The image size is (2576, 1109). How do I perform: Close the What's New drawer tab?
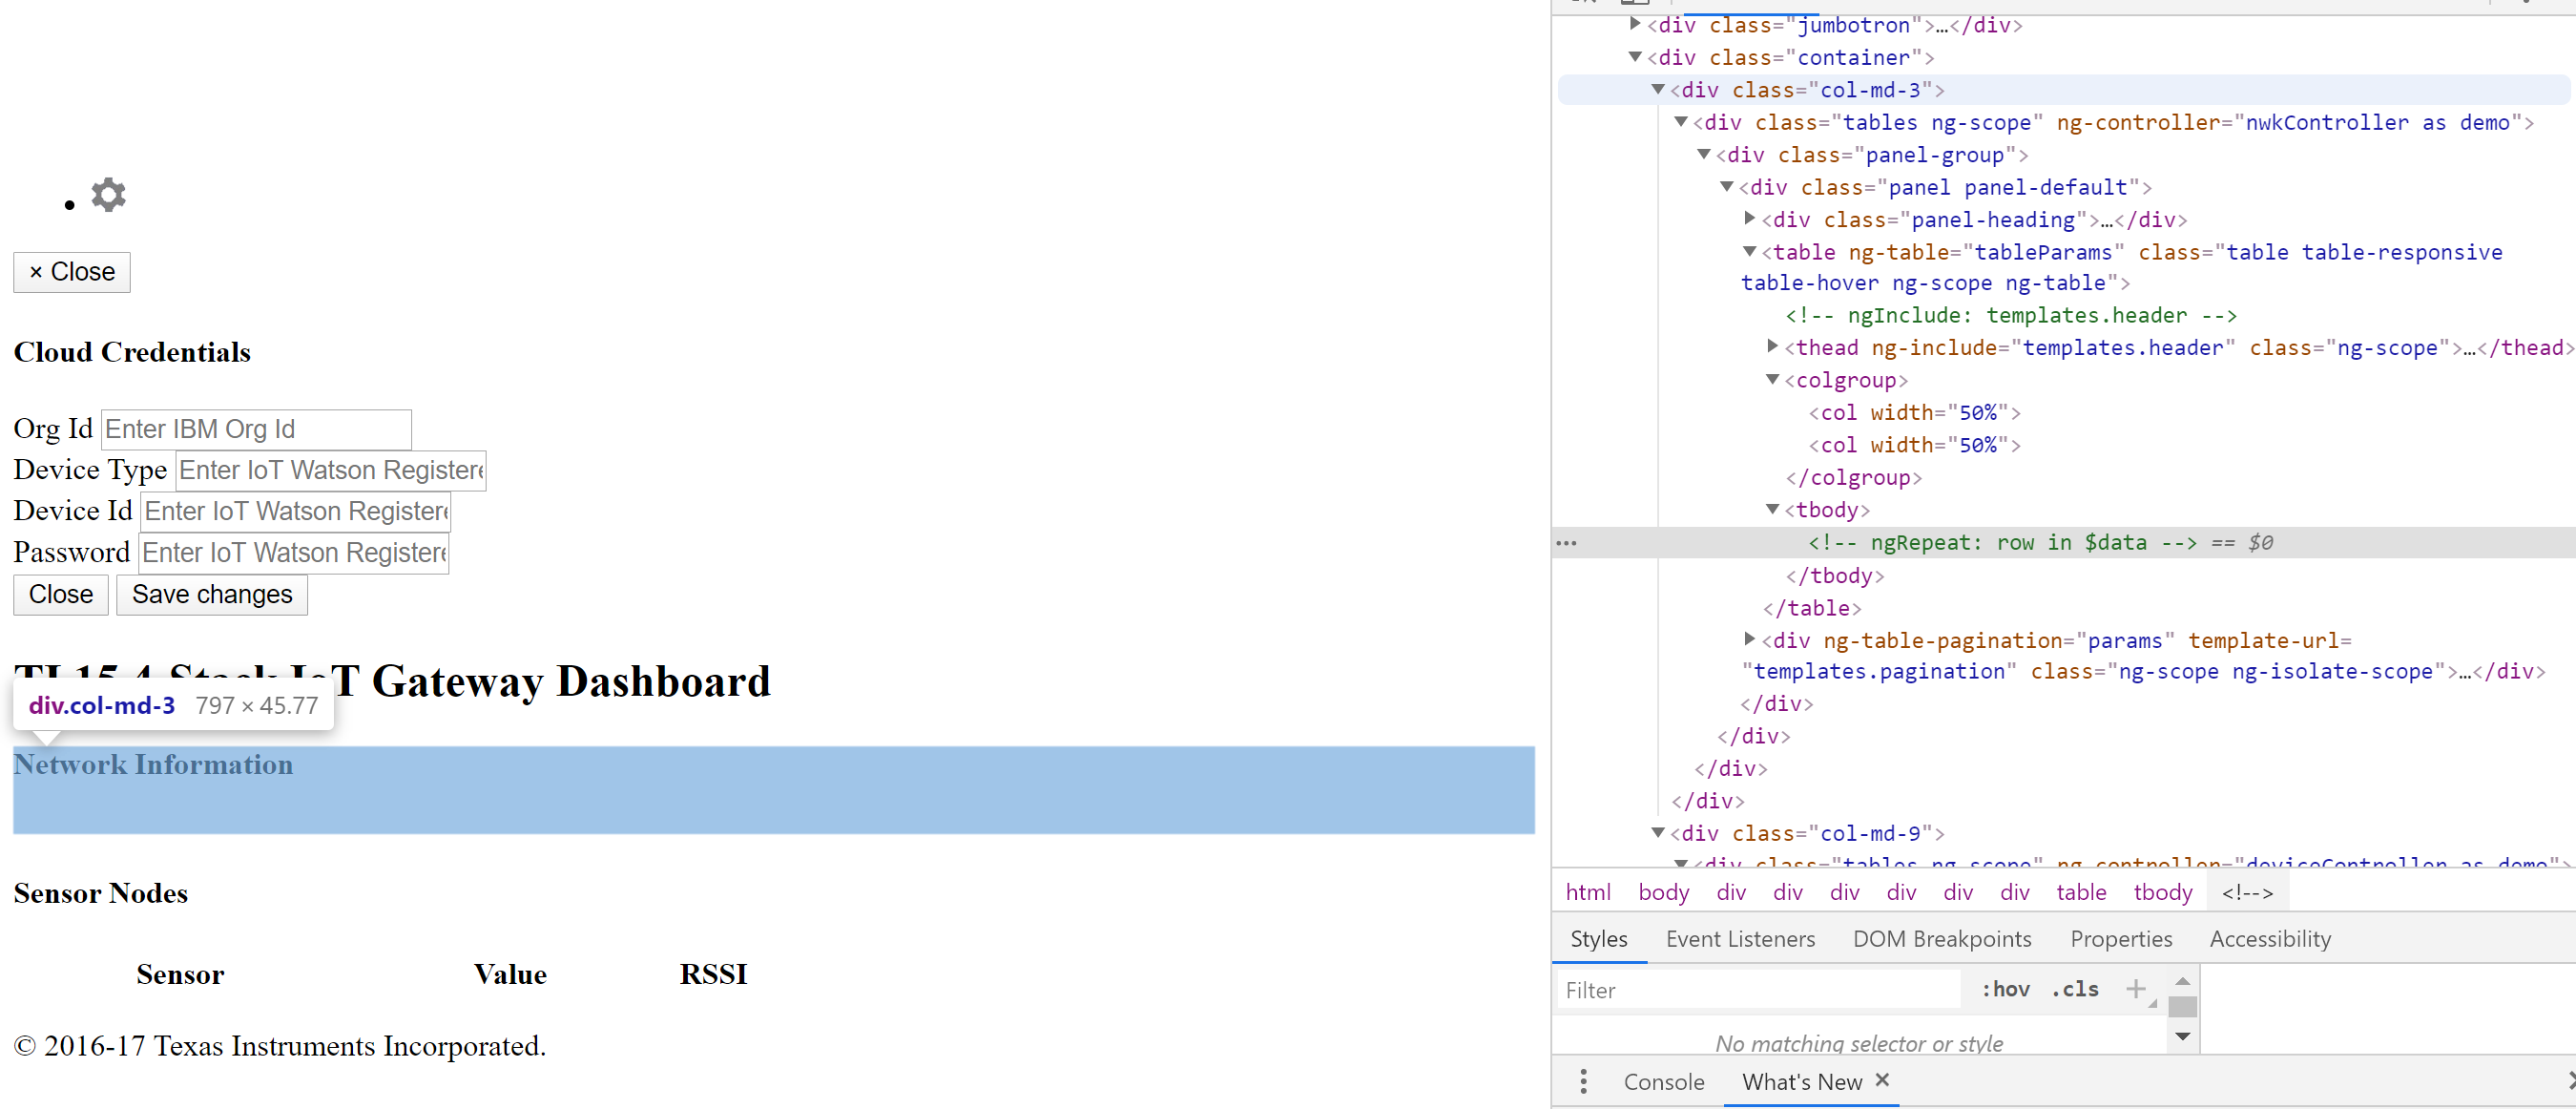1882,1080
